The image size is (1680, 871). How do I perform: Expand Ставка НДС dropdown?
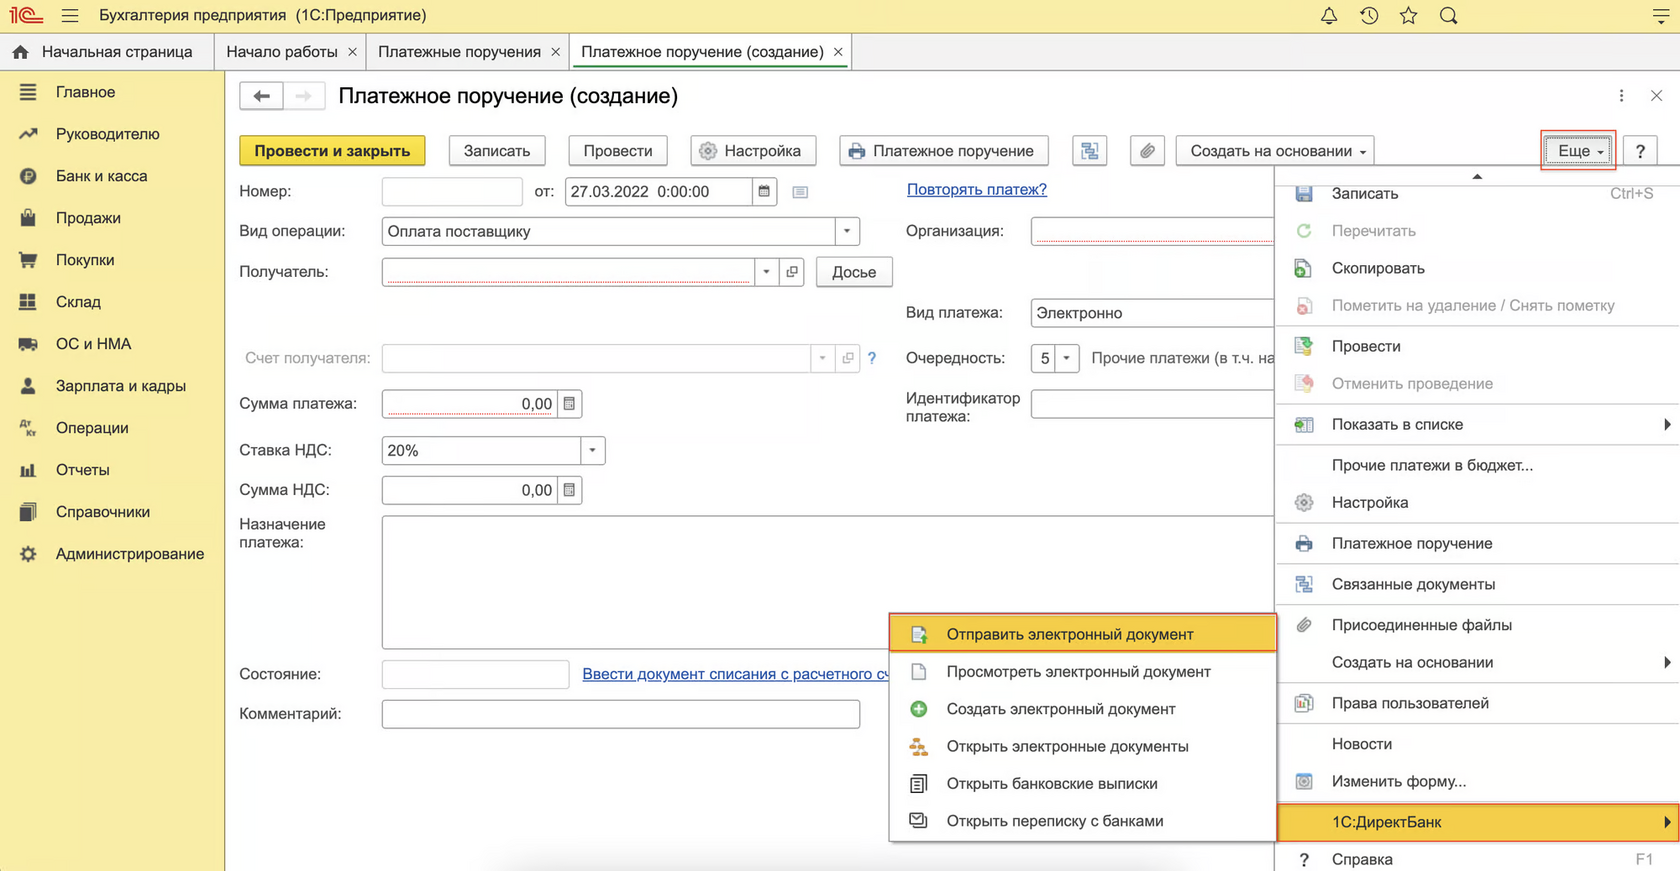(x=592, y=450)
